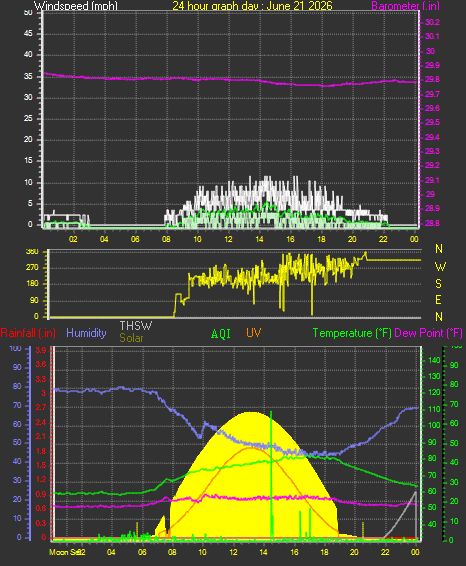Select the 'THSW' legend label

[136, 326]
